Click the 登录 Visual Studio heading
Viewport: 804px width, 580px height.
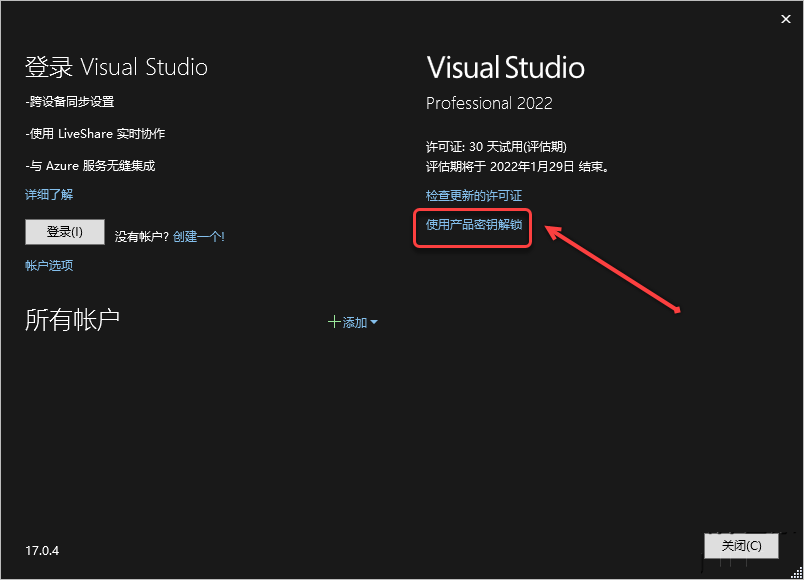[116, 67]
